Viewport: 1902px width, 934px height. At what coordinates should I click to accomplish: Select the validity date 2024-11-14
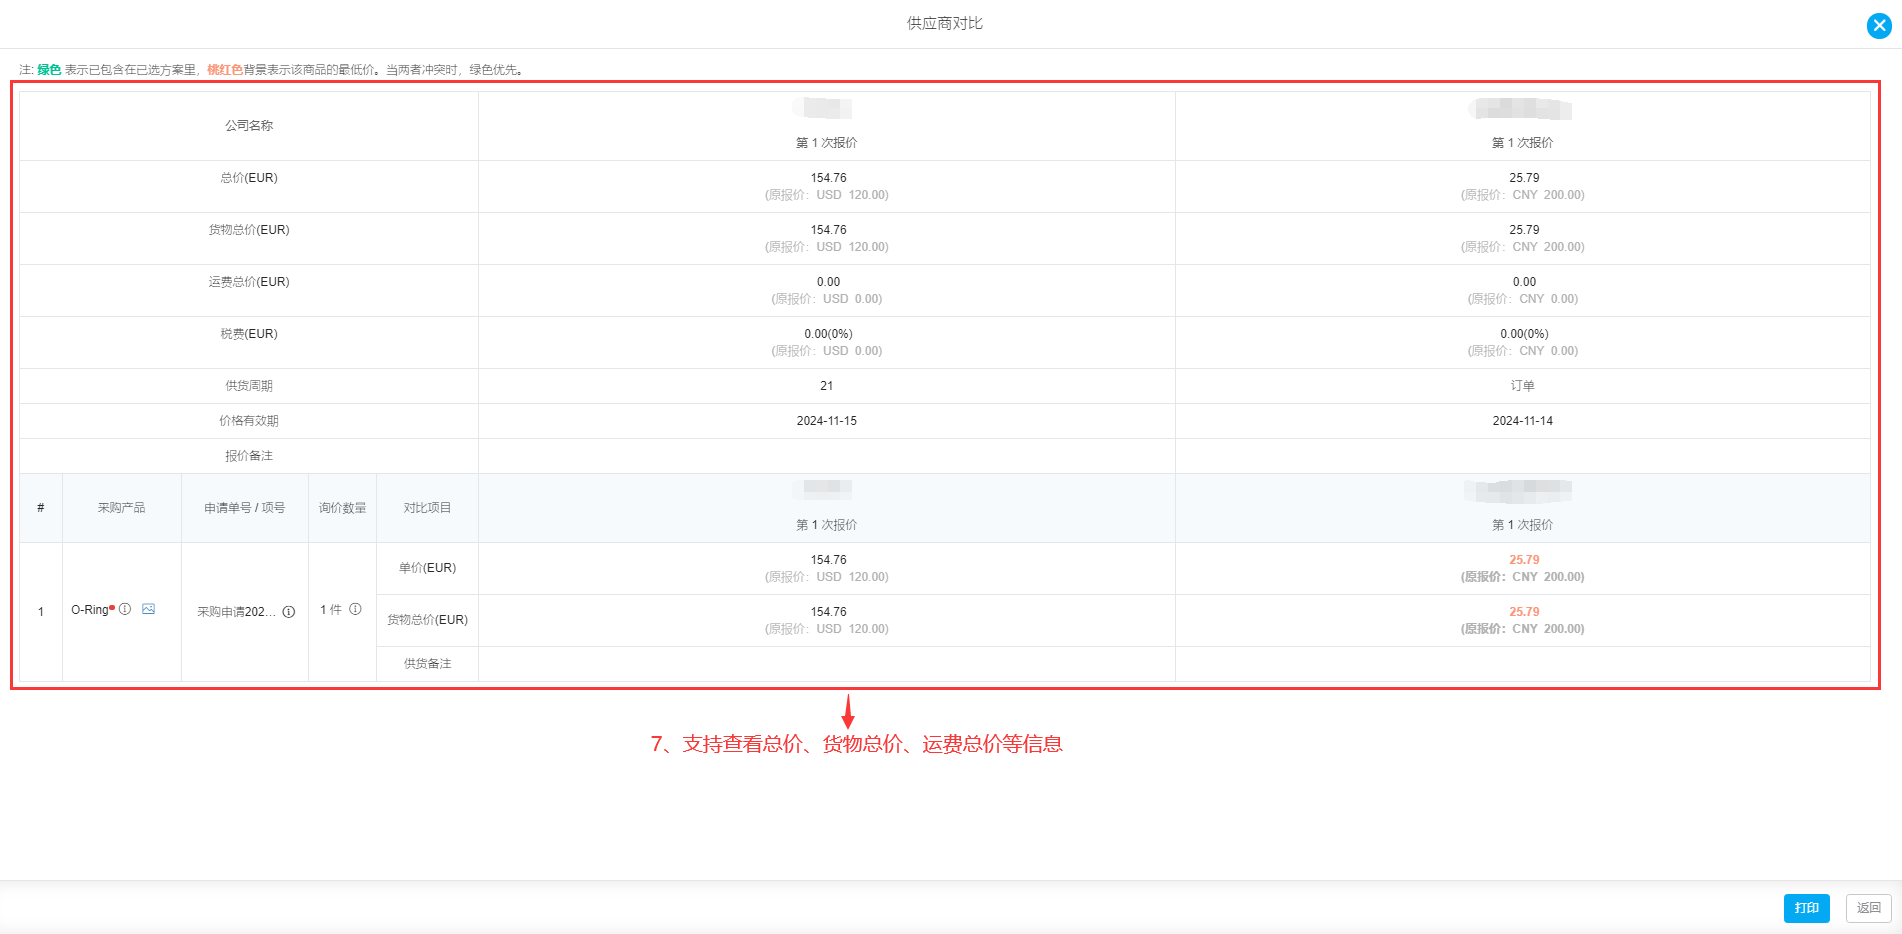click(1522, 421)
